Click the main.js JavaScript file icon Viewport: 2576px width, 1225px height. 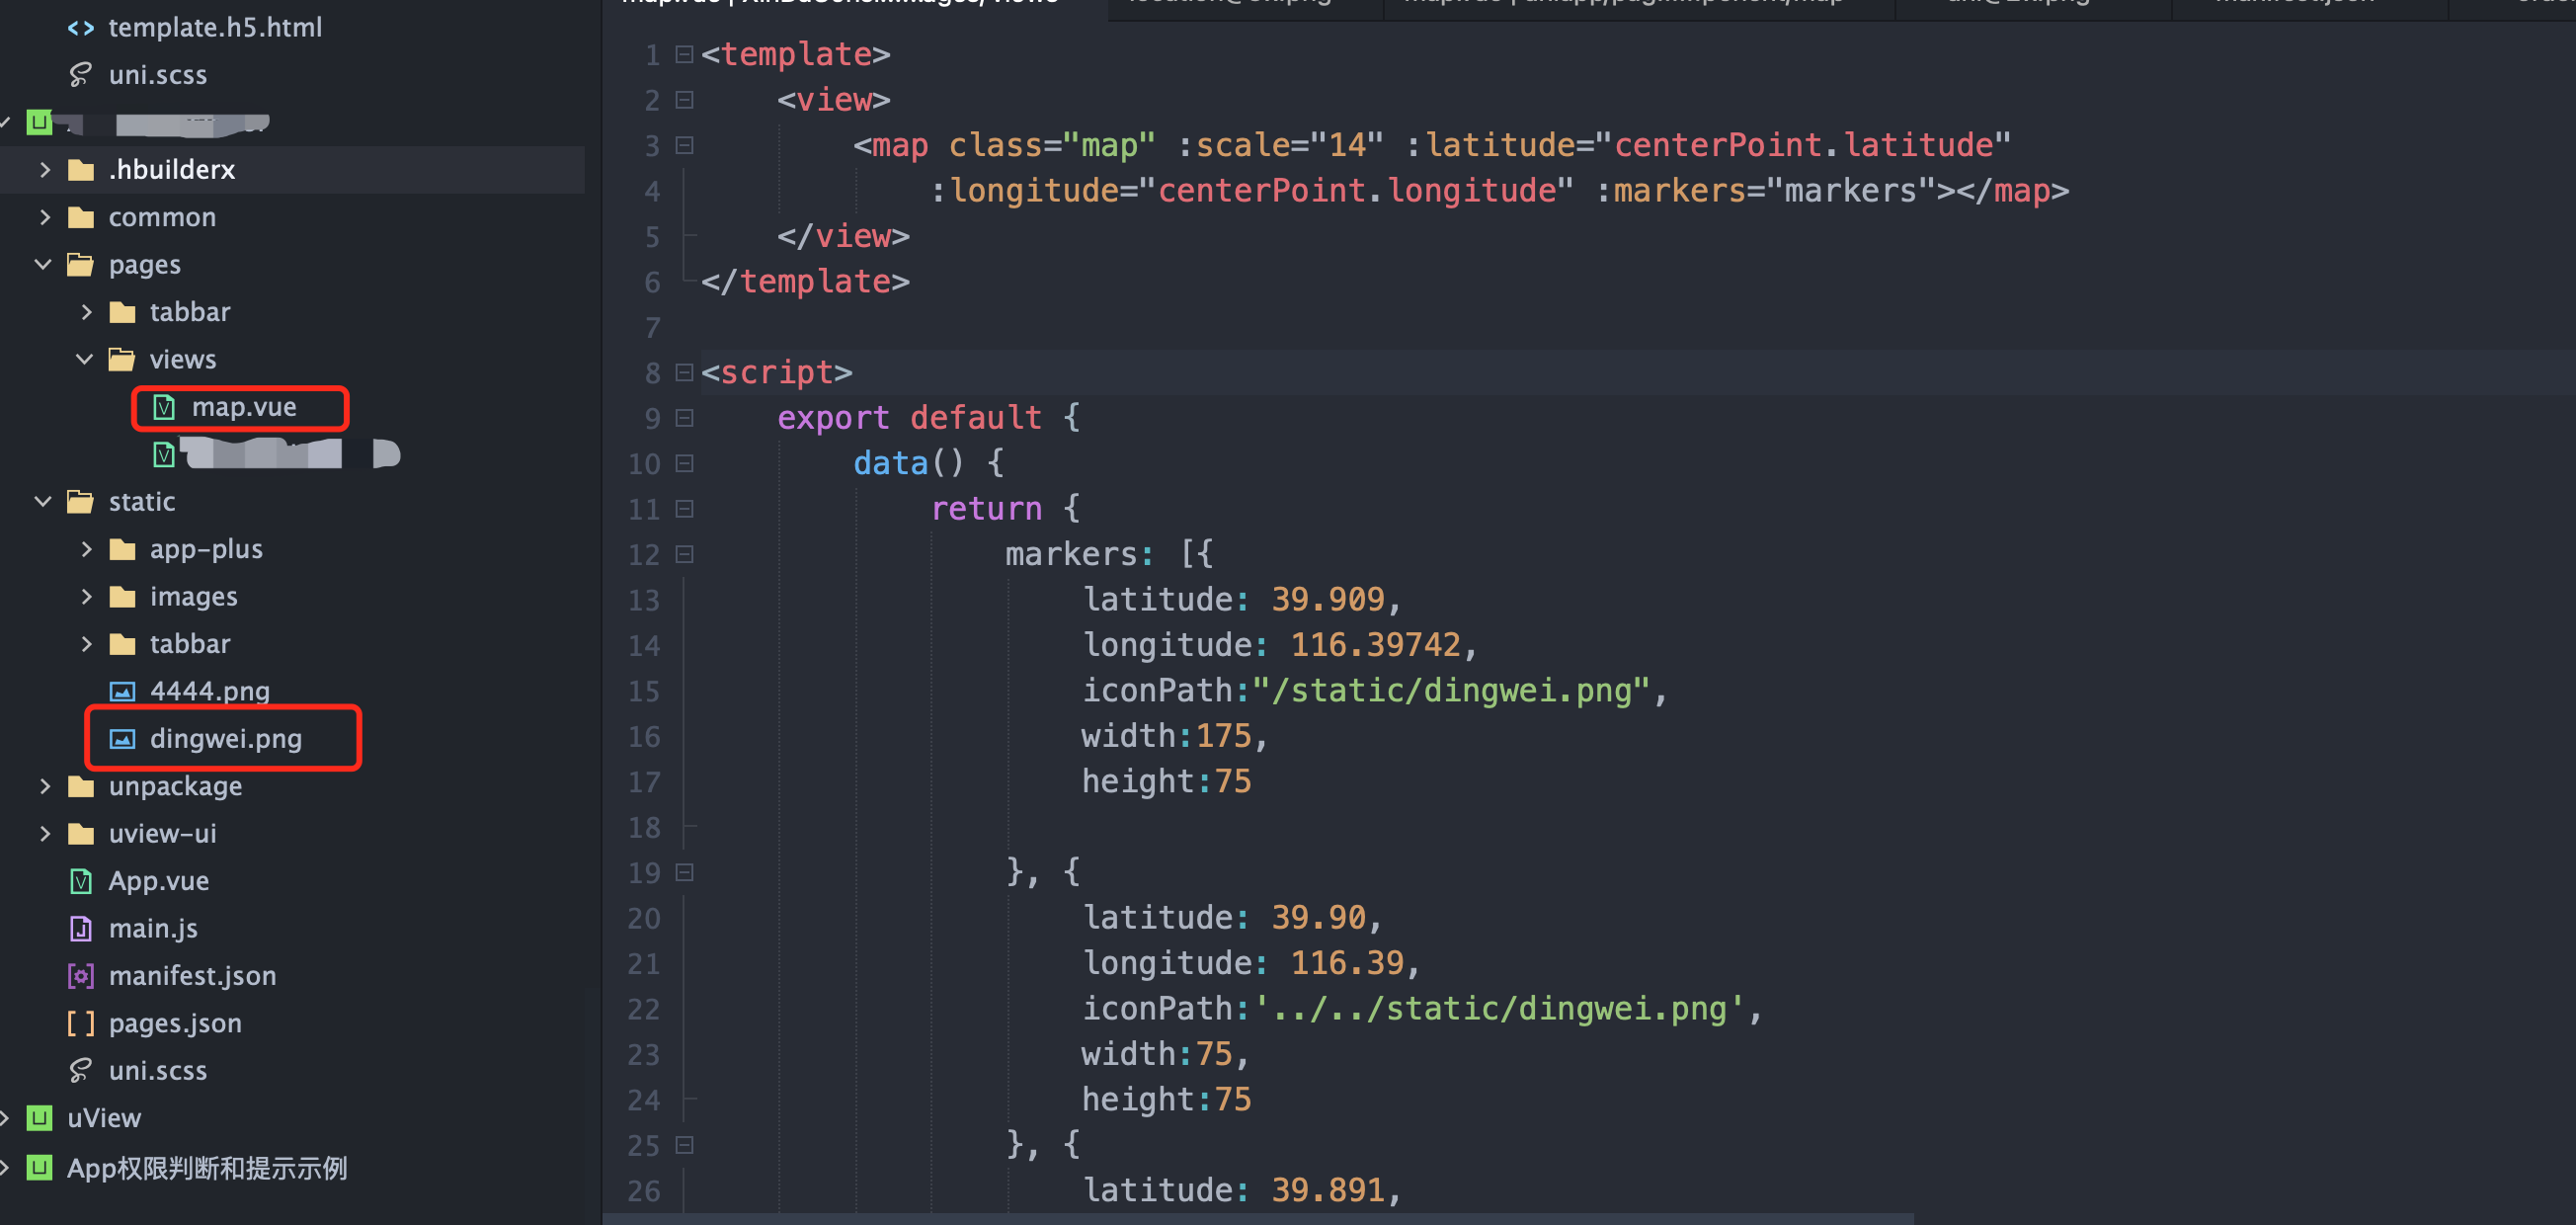coord(80,929)
